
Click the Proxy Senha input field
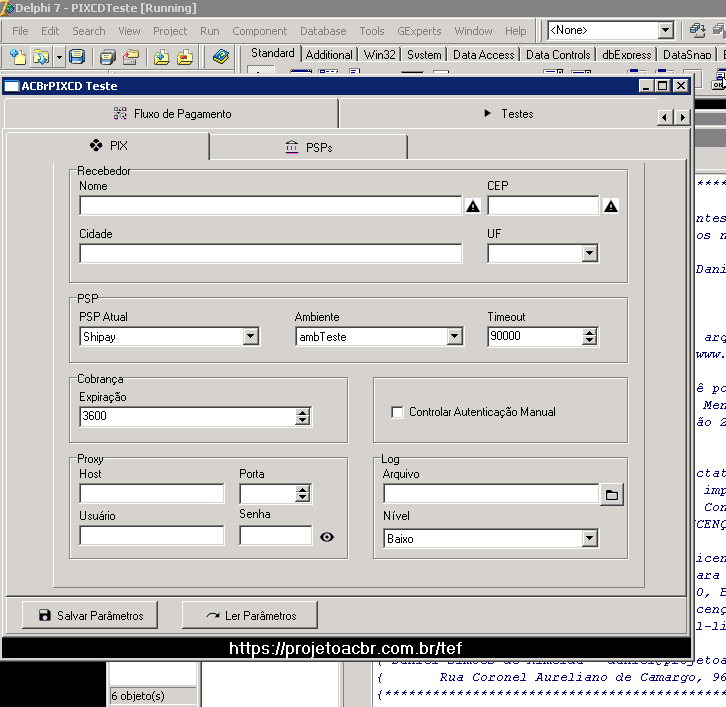[x=275, y=535]
